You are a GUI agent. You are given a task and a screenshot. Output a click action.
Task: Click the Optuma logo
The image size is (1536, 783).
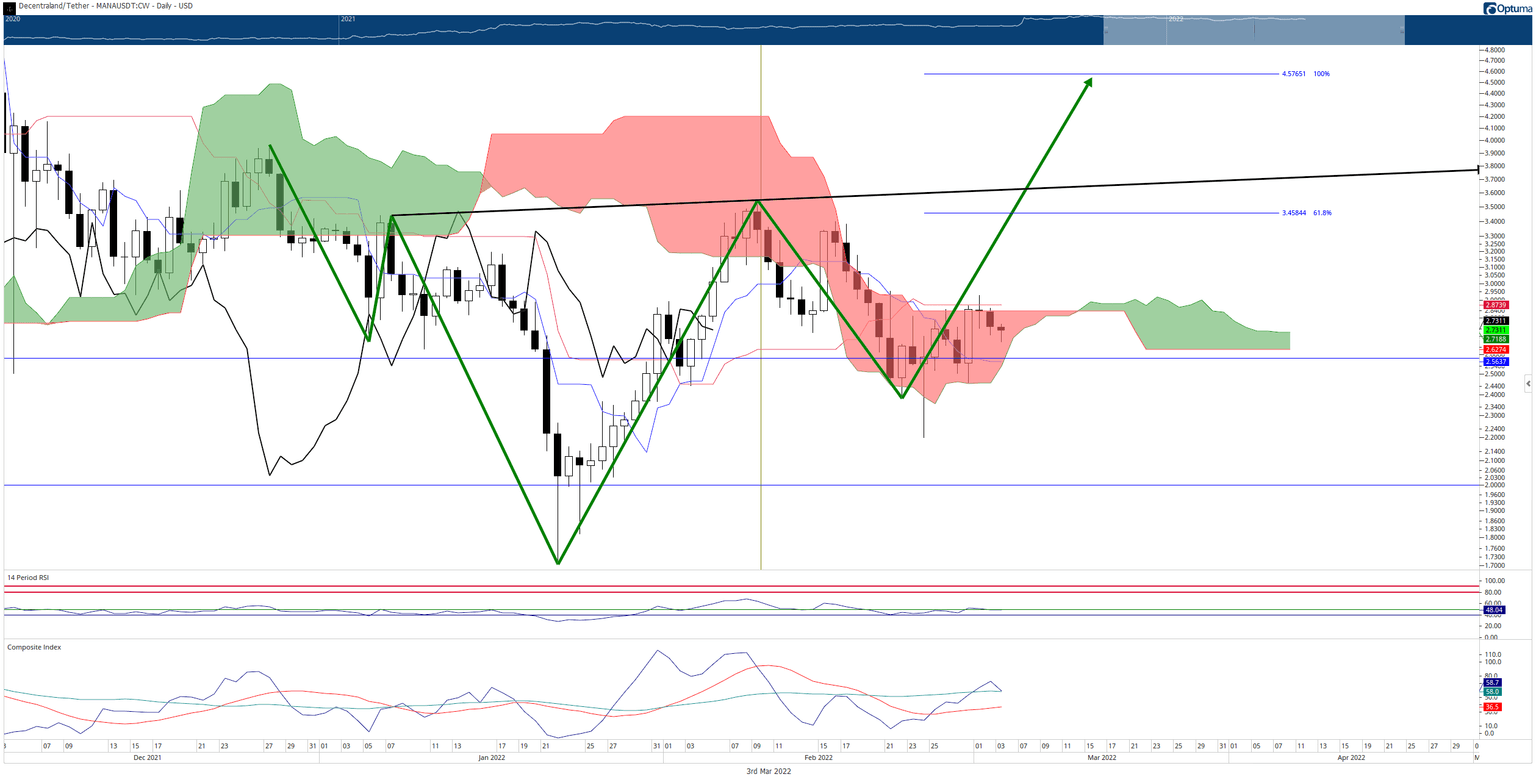tap(1507, 8)
